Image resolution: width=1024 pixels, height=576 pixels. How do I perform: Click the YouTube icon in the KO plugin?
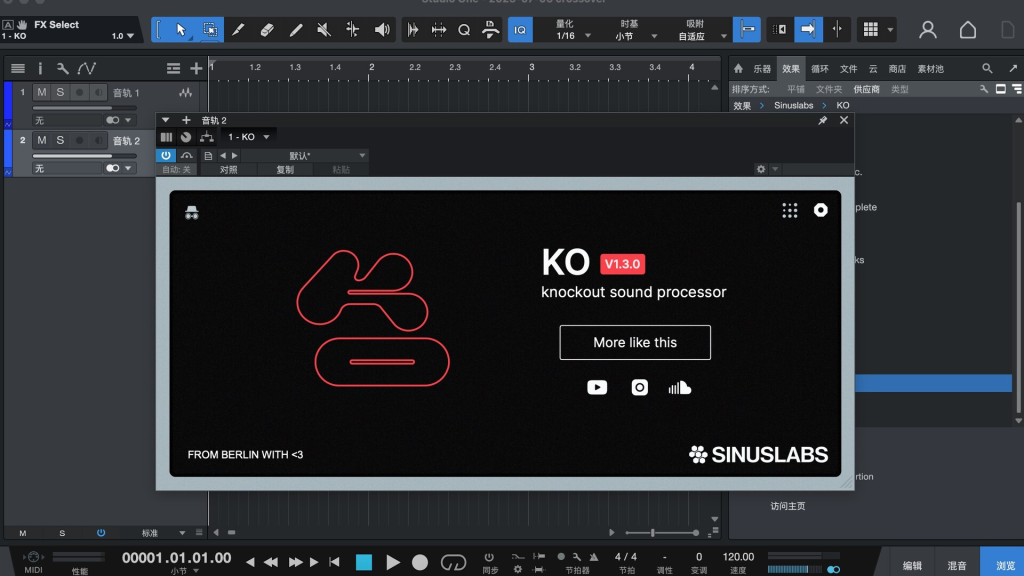coord(597,387)
